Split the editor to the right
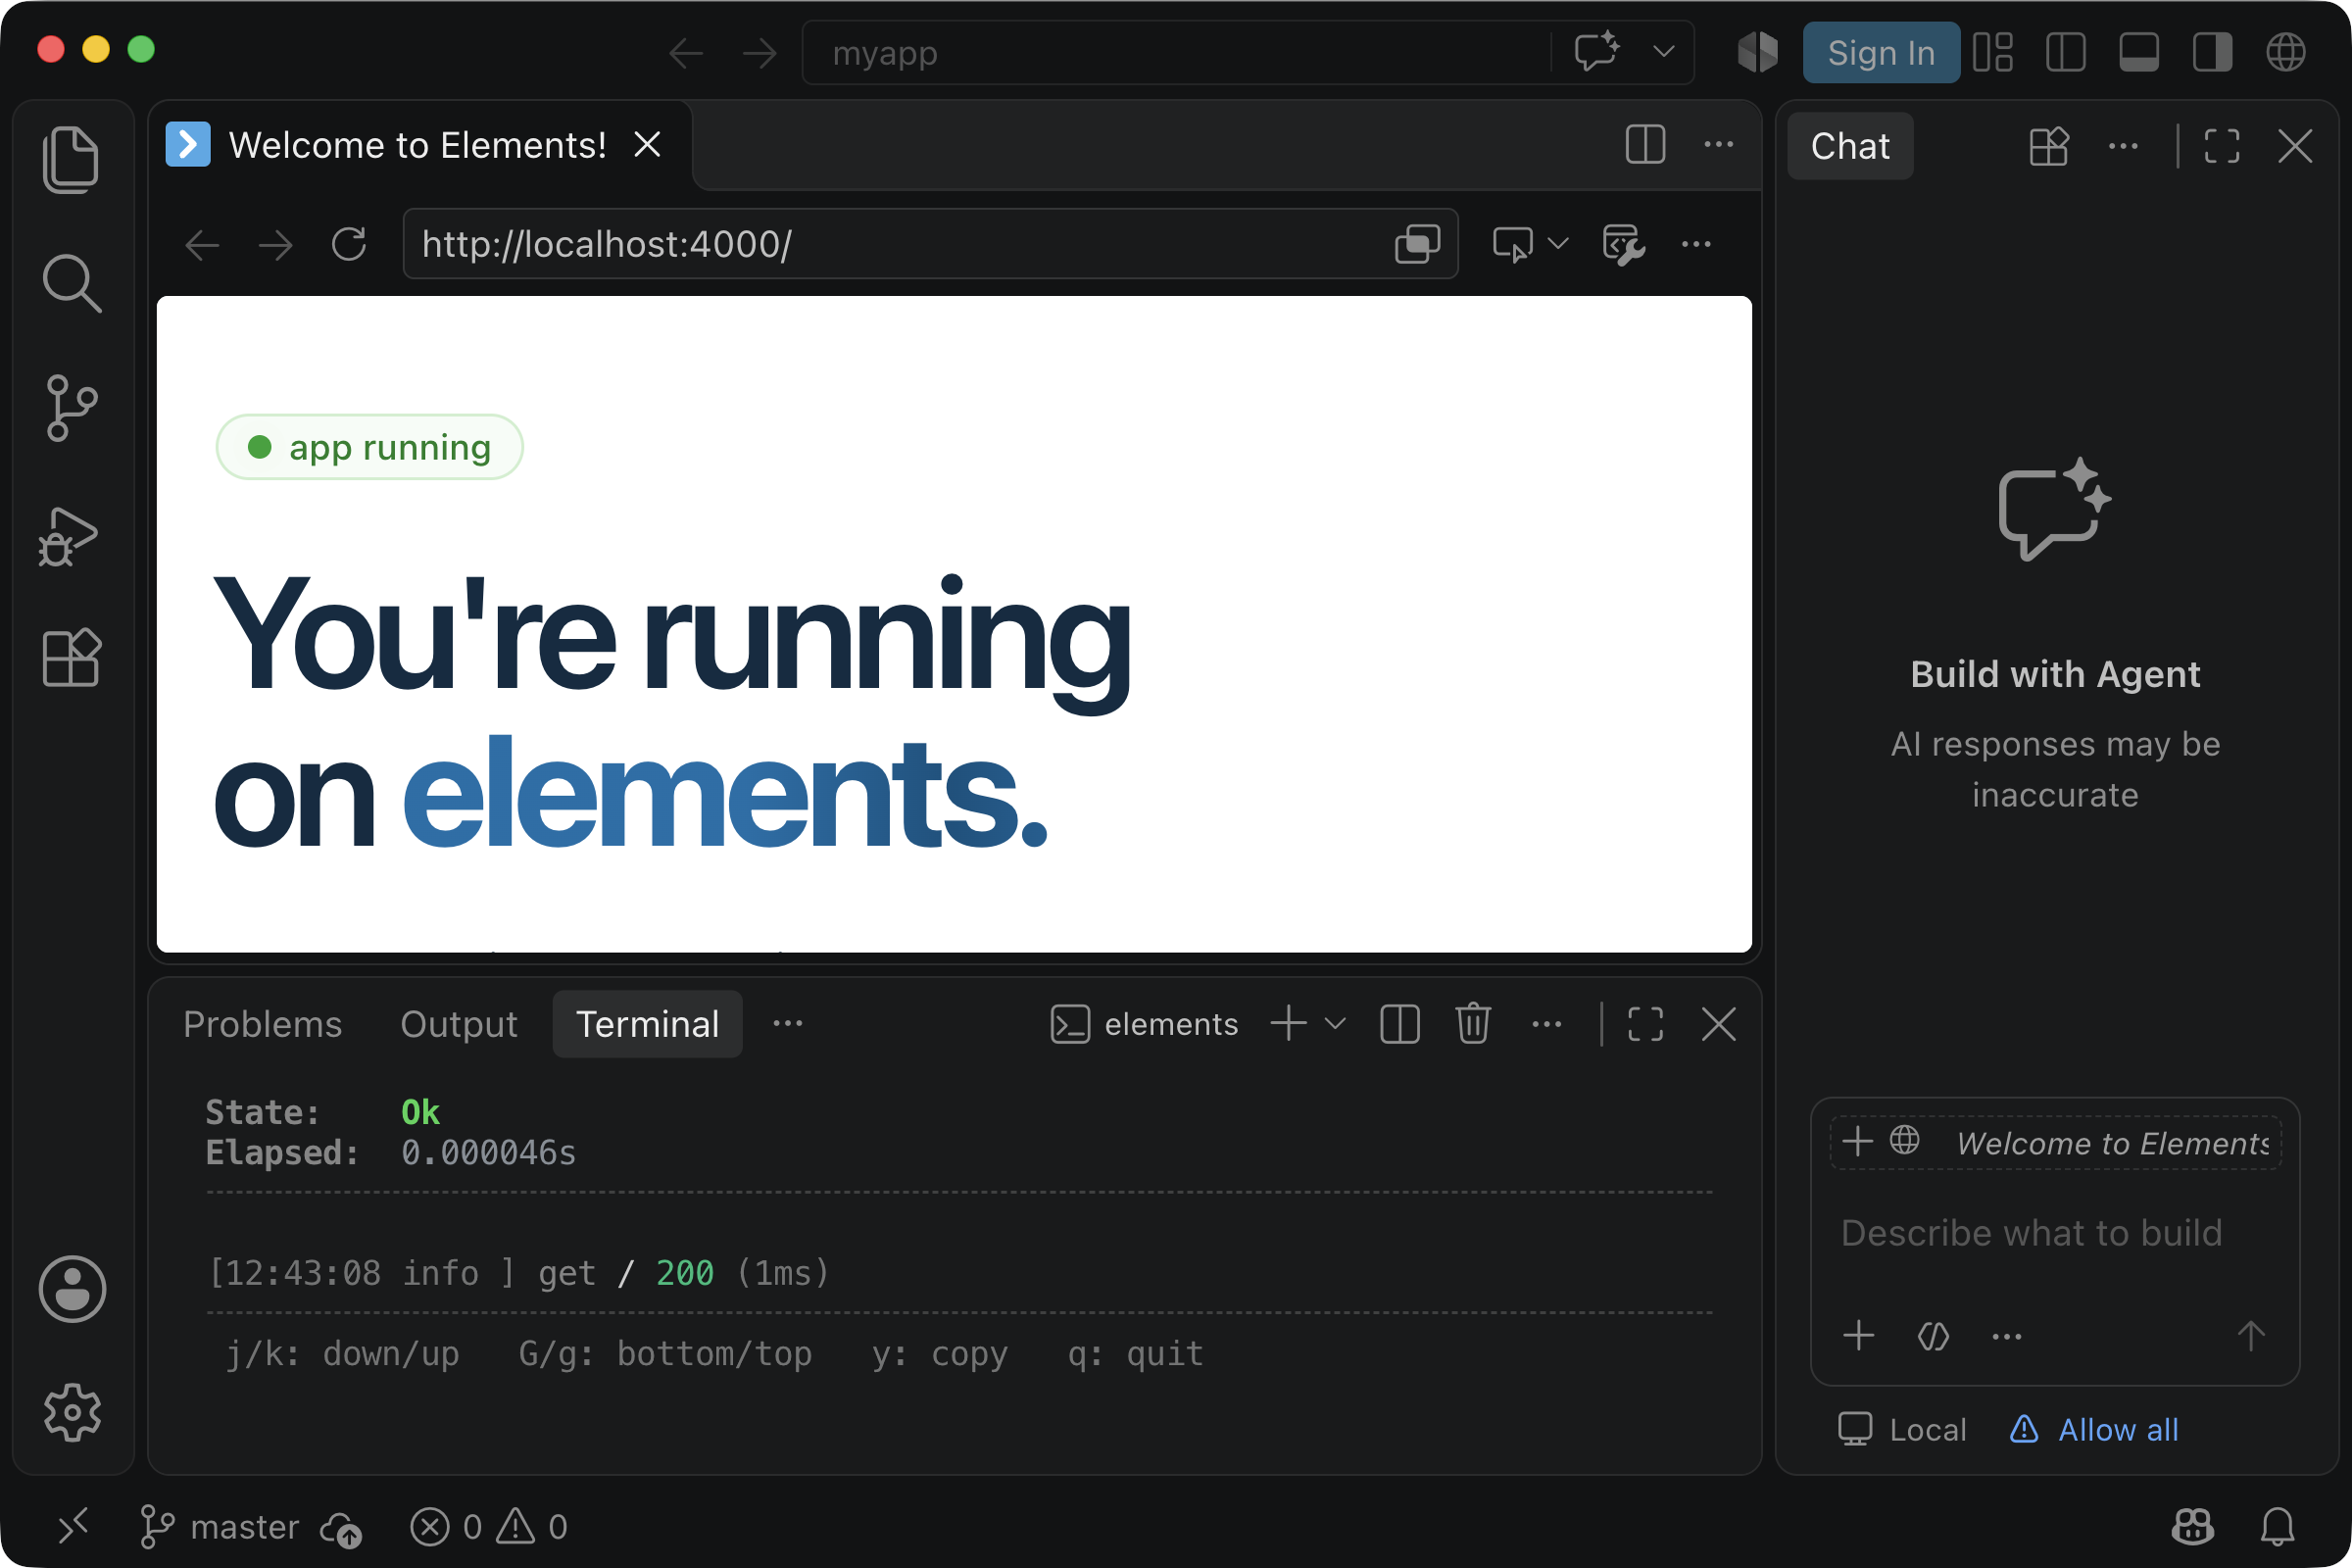Screen dimensions: 2352x1568 pyautogui.click(x=1645, y=145)
